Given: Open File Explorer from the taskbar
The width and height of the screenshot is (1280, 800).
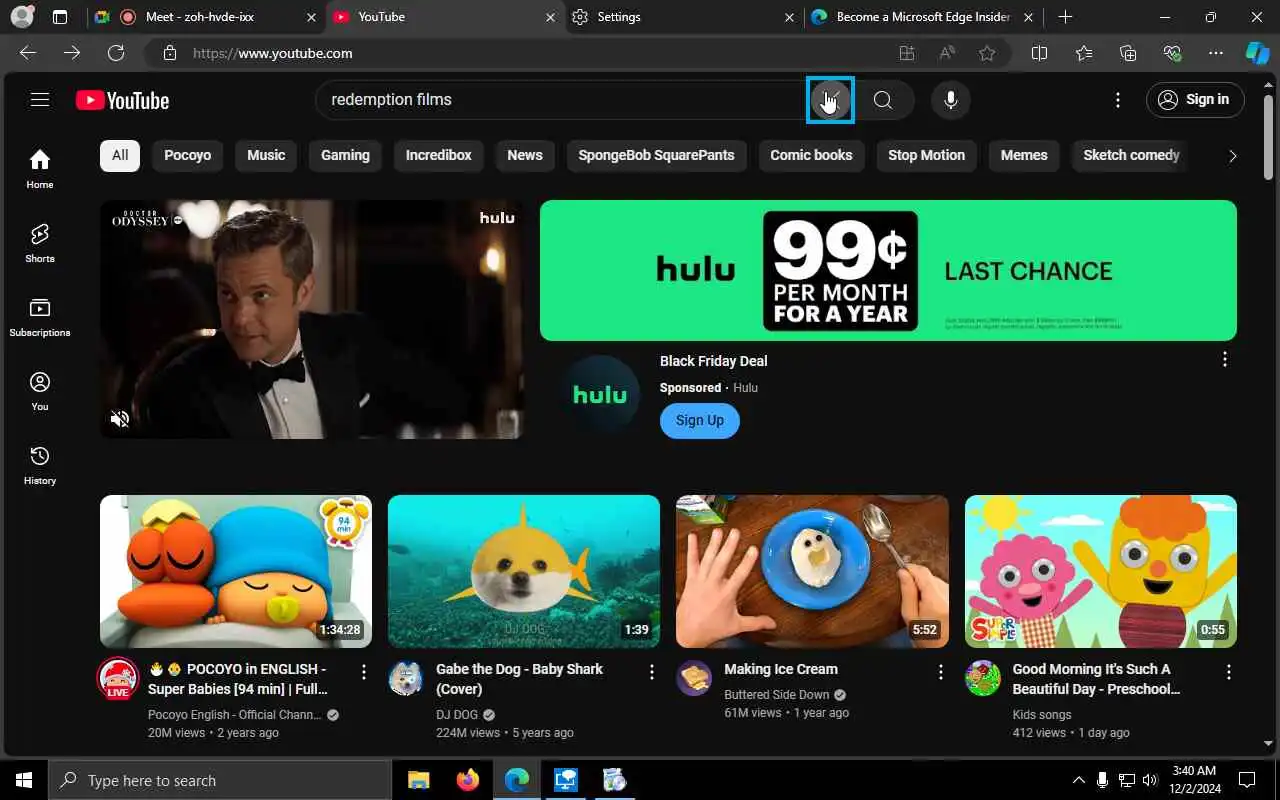Looking at the screenshot, I should 418,780.
